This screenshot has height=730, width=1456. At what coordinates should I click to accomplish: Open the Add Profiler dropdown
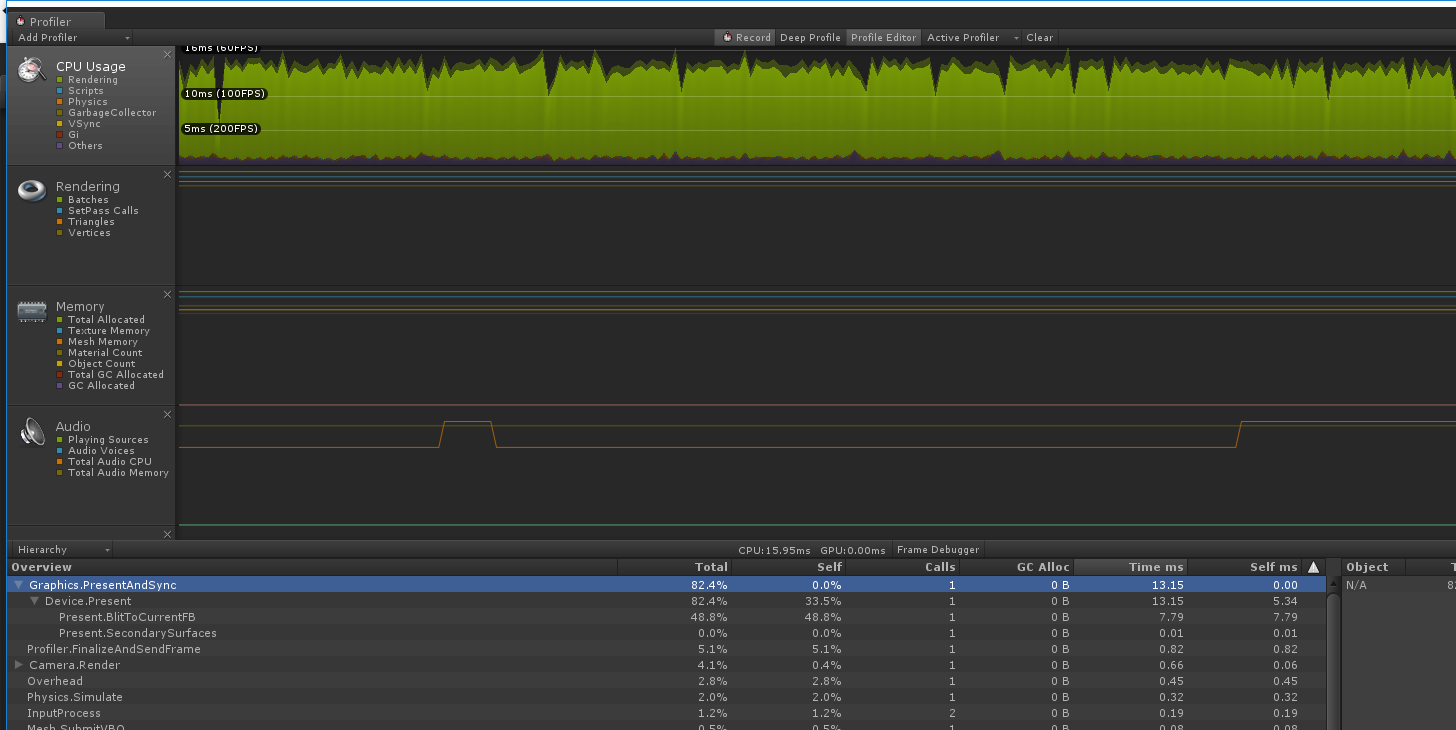[73, 37]
